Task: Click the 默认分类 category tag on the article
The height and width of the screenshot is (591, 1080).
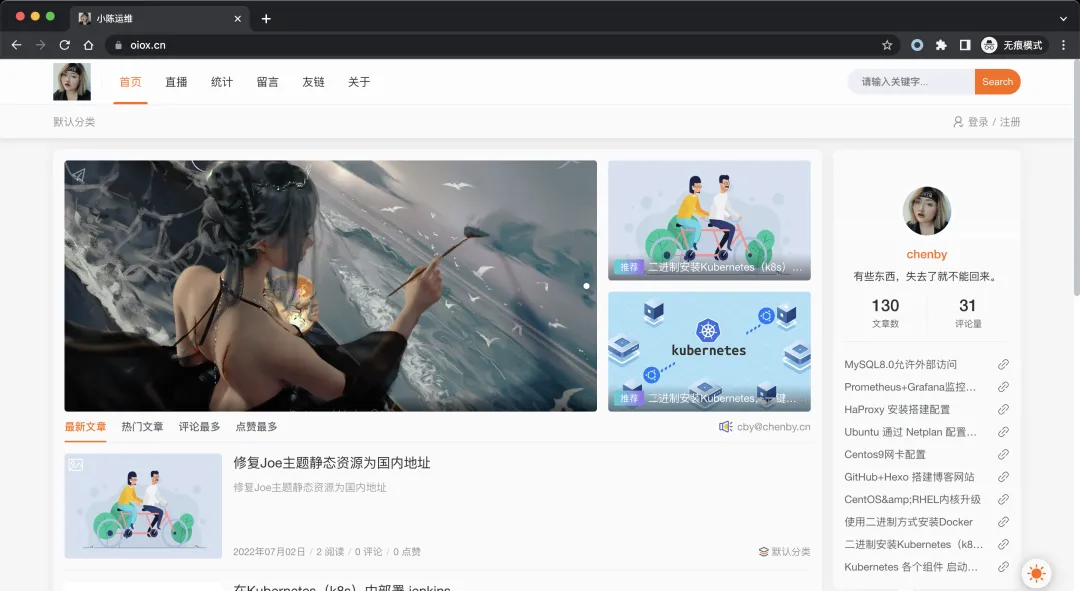Action: pos(785,552)
